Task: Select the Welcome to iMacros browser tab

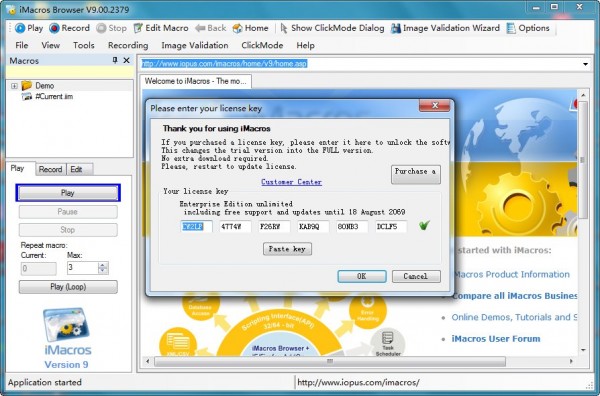Action: point(196,81)
